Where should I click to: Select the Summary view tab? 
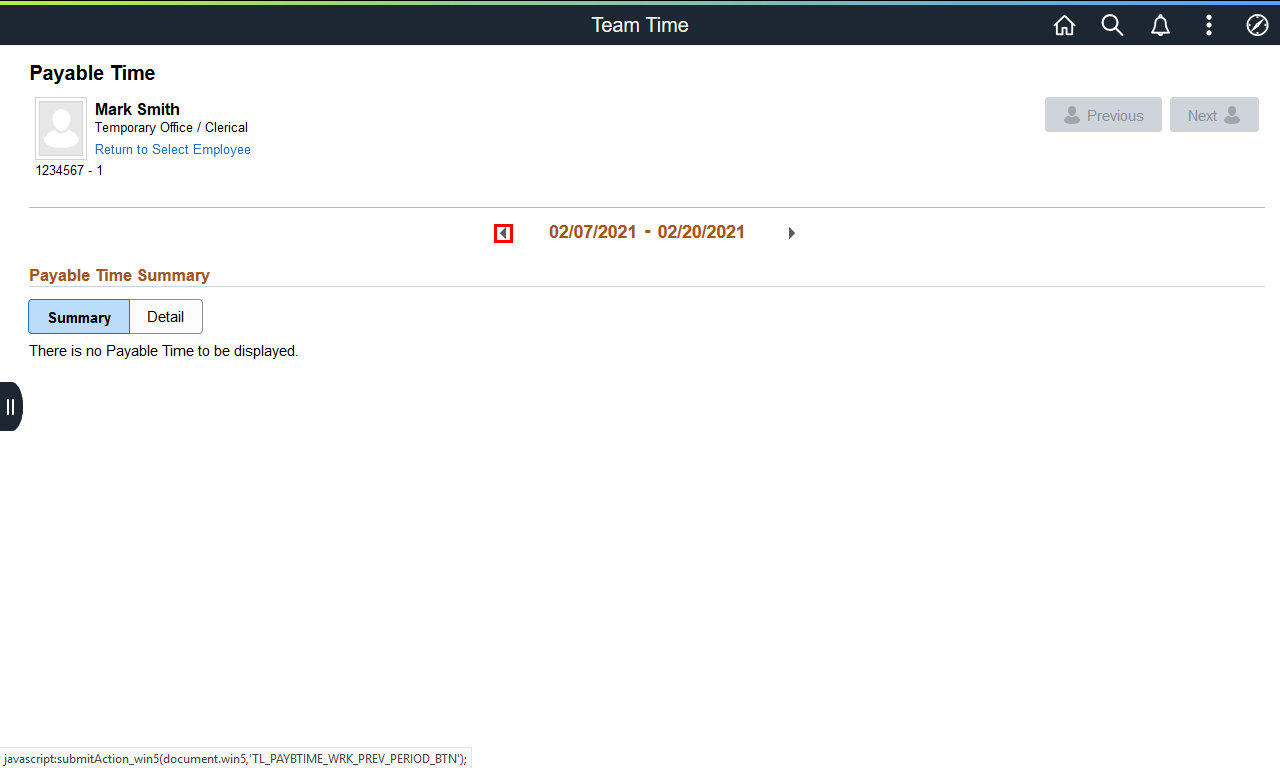79,317
